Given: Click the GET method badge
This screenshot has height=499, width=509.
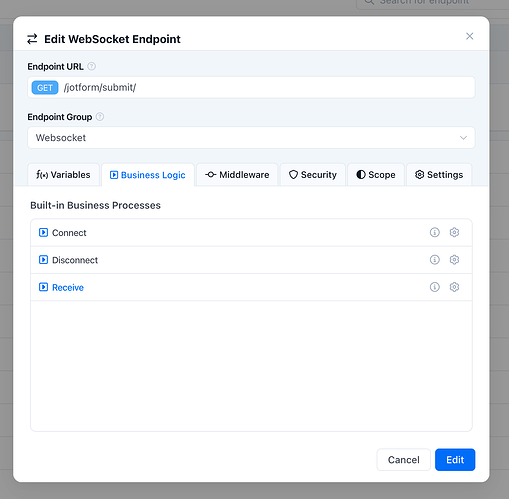Looking at the screenshot, I should point(45,88).
